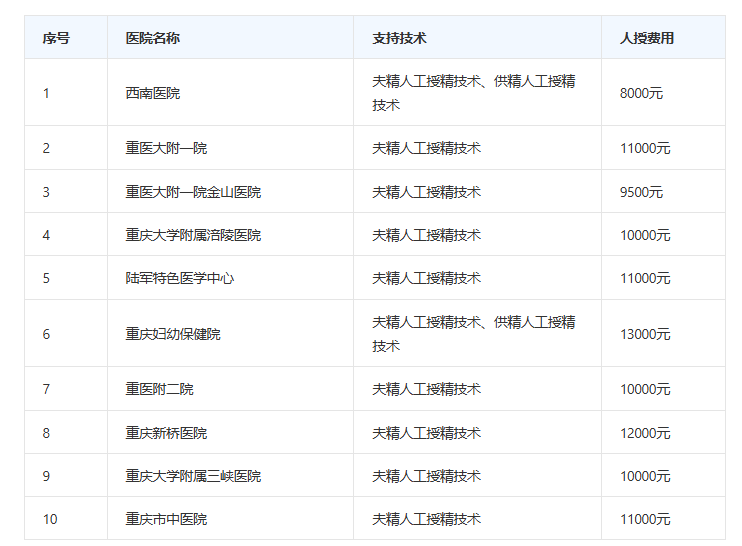The image size is (742, 546).
Task: Select the 重庆大学附属三峡医院 cell
Action: (x=193, y=476)
